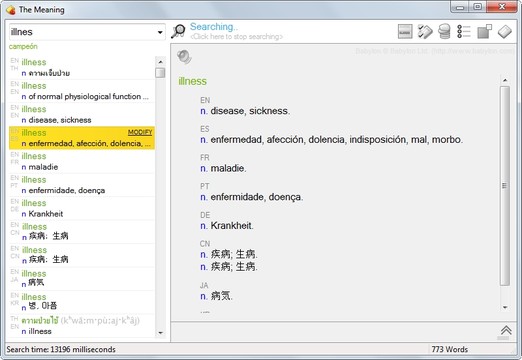Click The Meaning app icon in the title bar

coord(11,10)
